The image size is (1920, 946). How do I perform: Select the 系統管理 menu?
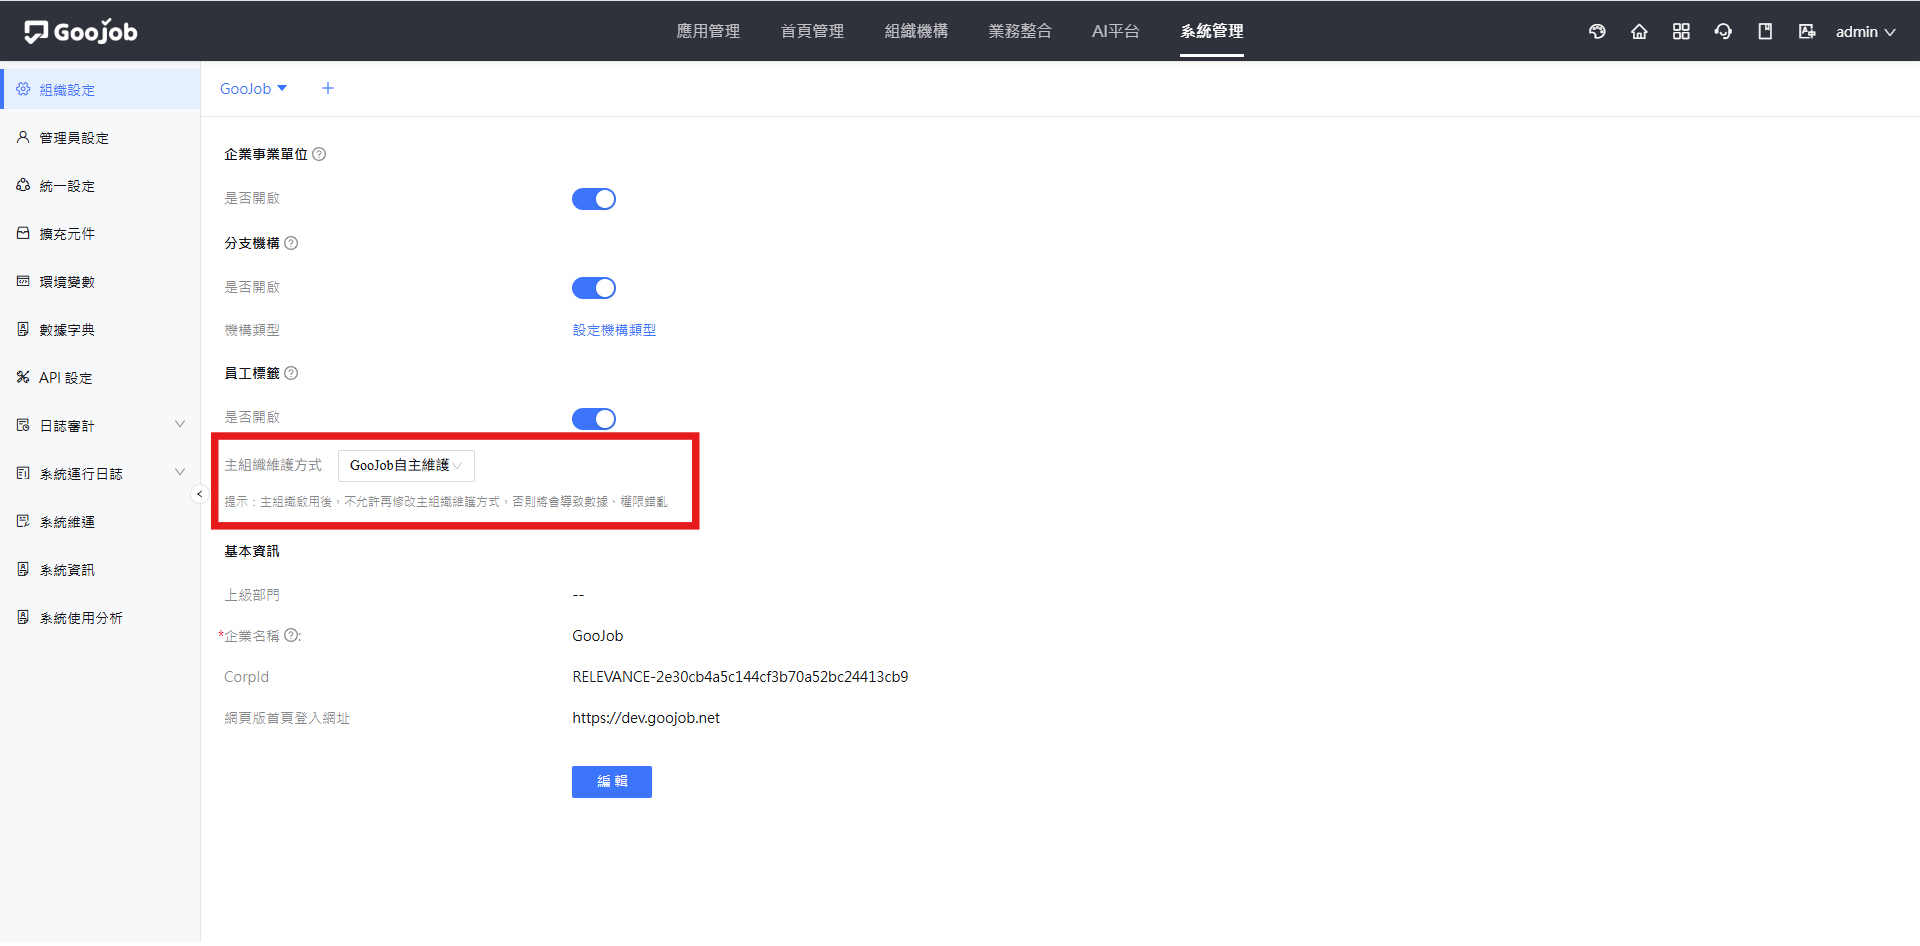coord(1212,31)
